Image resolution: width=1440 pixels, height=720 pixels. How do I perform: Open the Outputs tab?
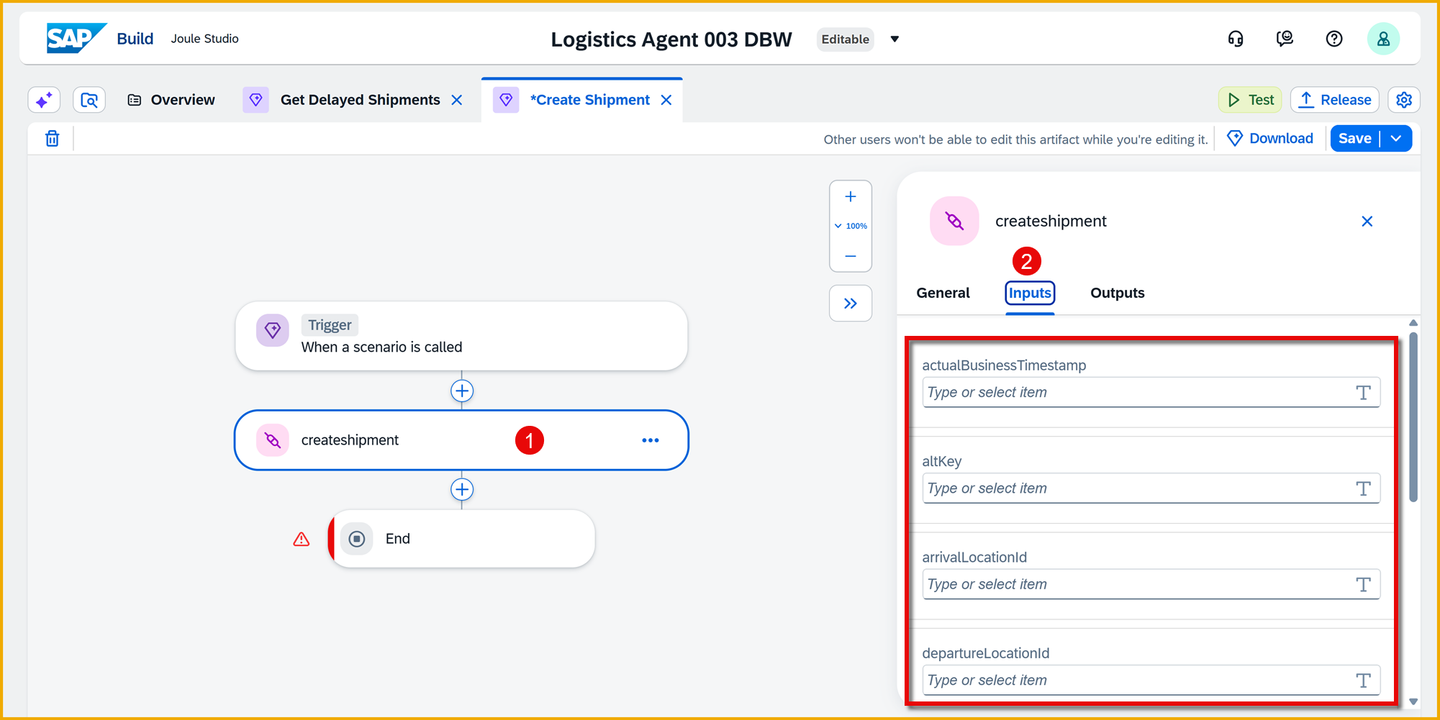(x=1118, y=293)
